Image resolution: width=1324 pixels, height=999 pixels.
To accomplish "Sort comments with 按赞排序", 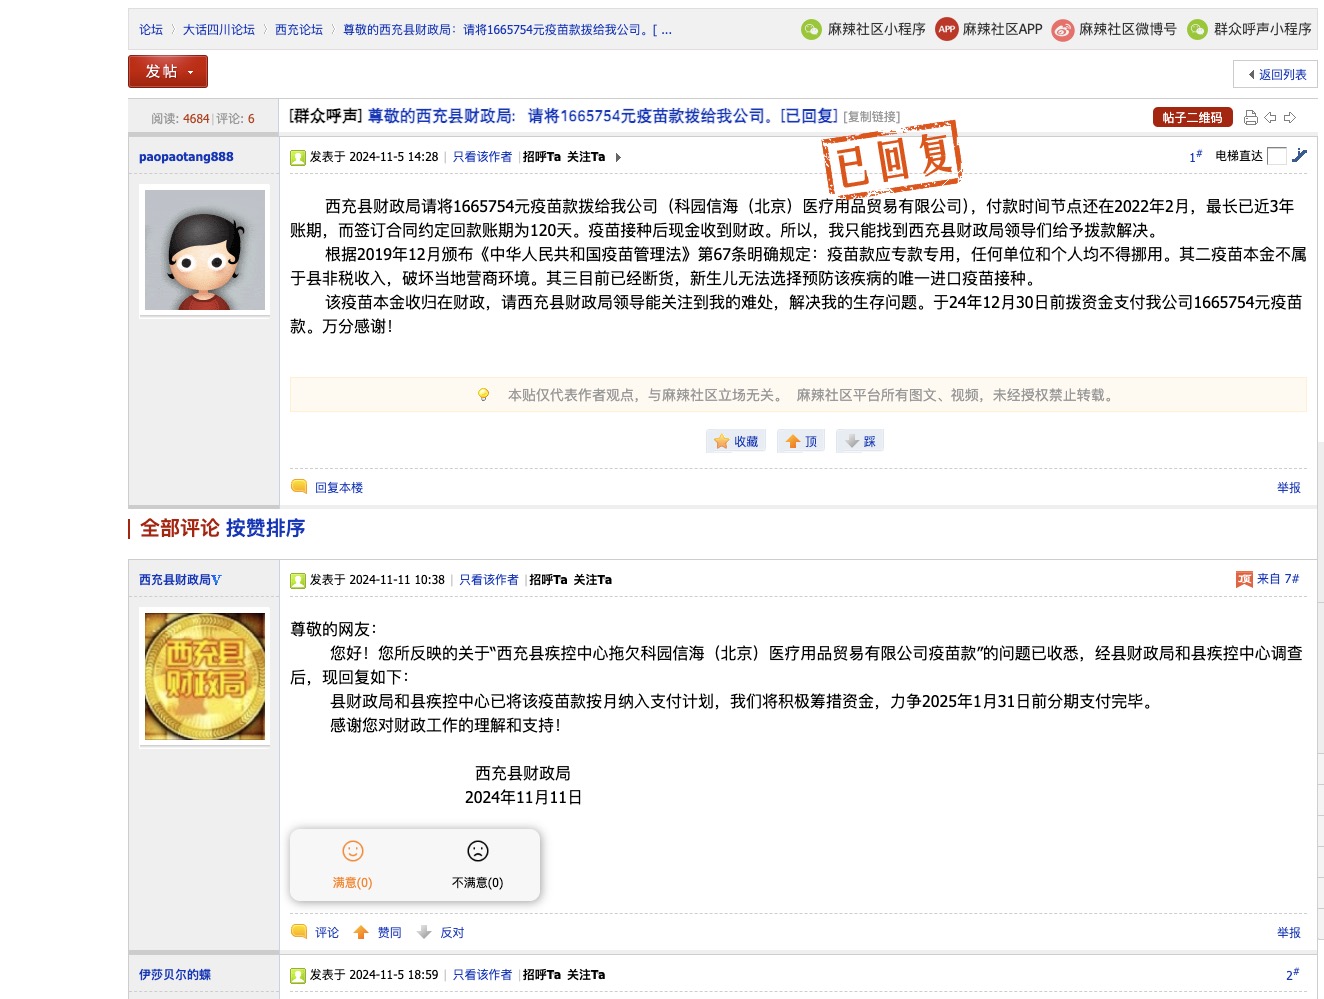I will coord(265,528).
